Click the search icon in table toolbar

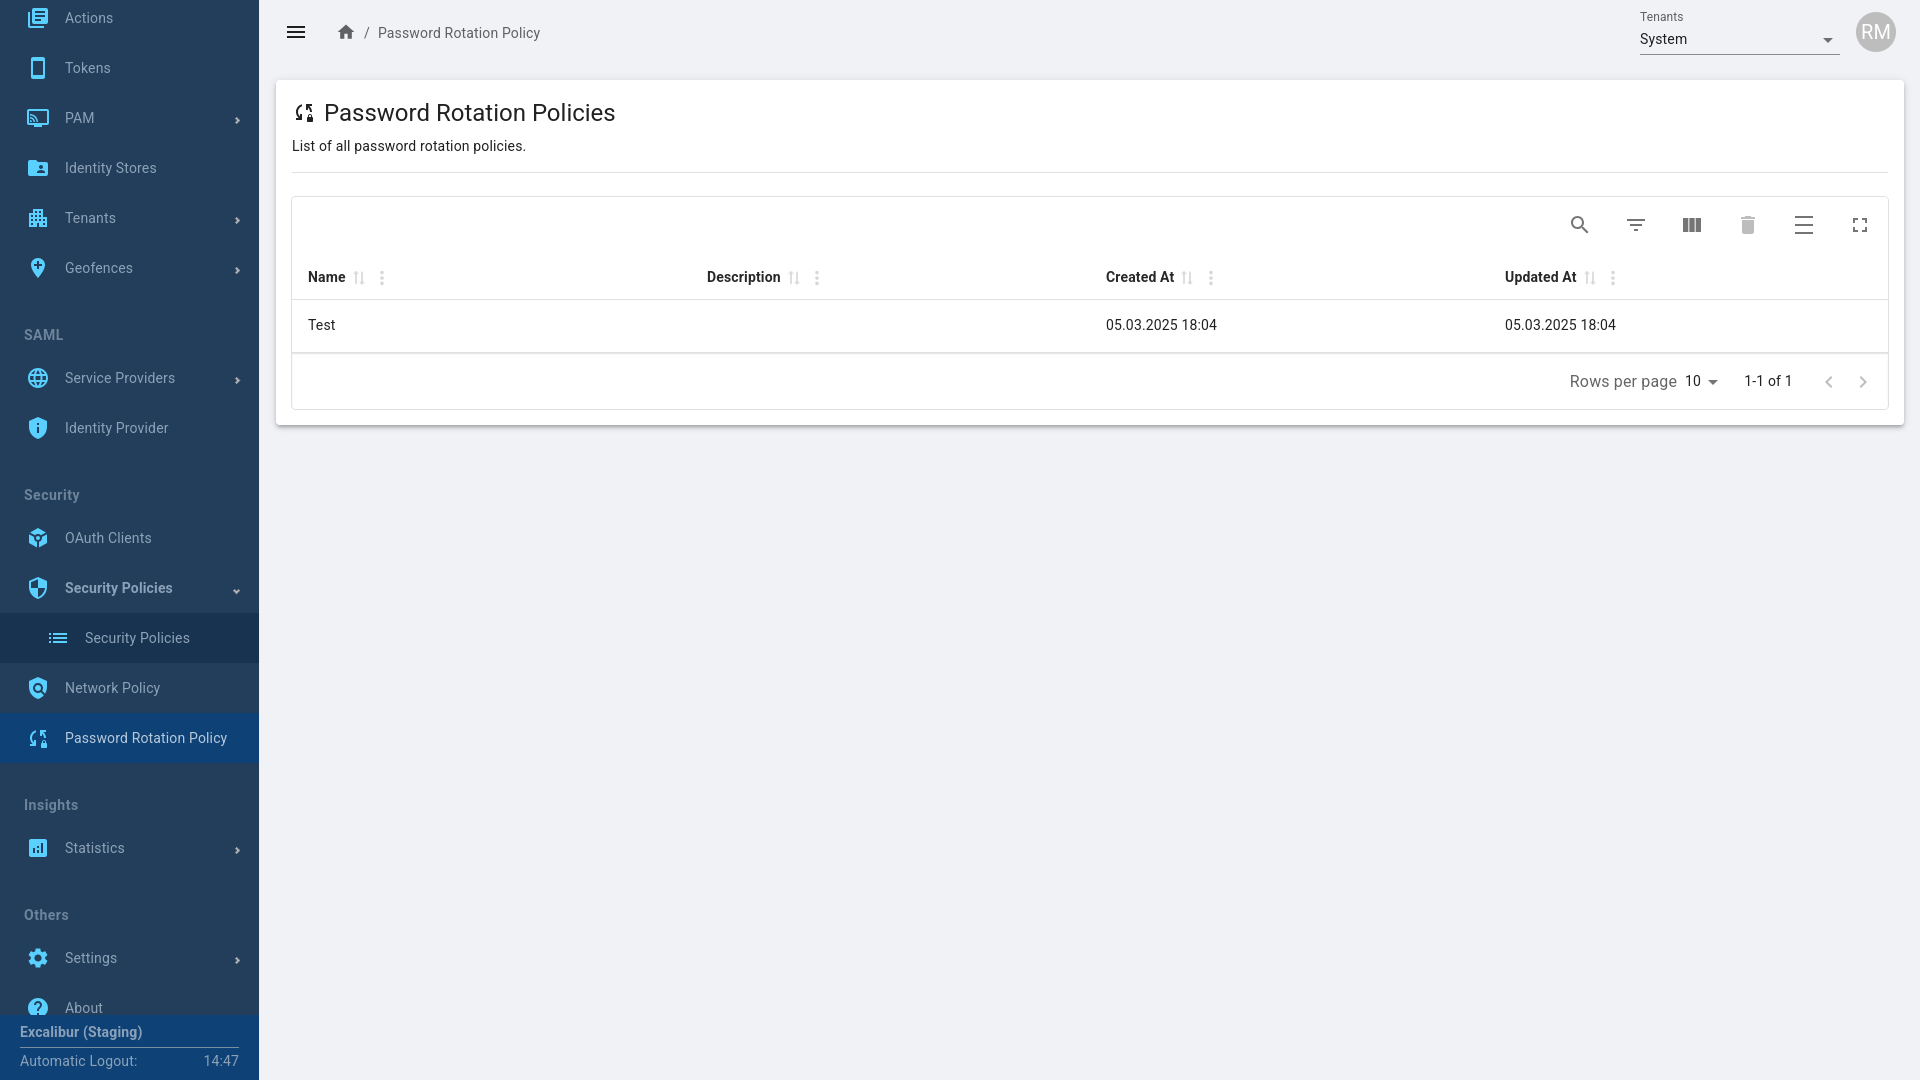click(1579, 225)
